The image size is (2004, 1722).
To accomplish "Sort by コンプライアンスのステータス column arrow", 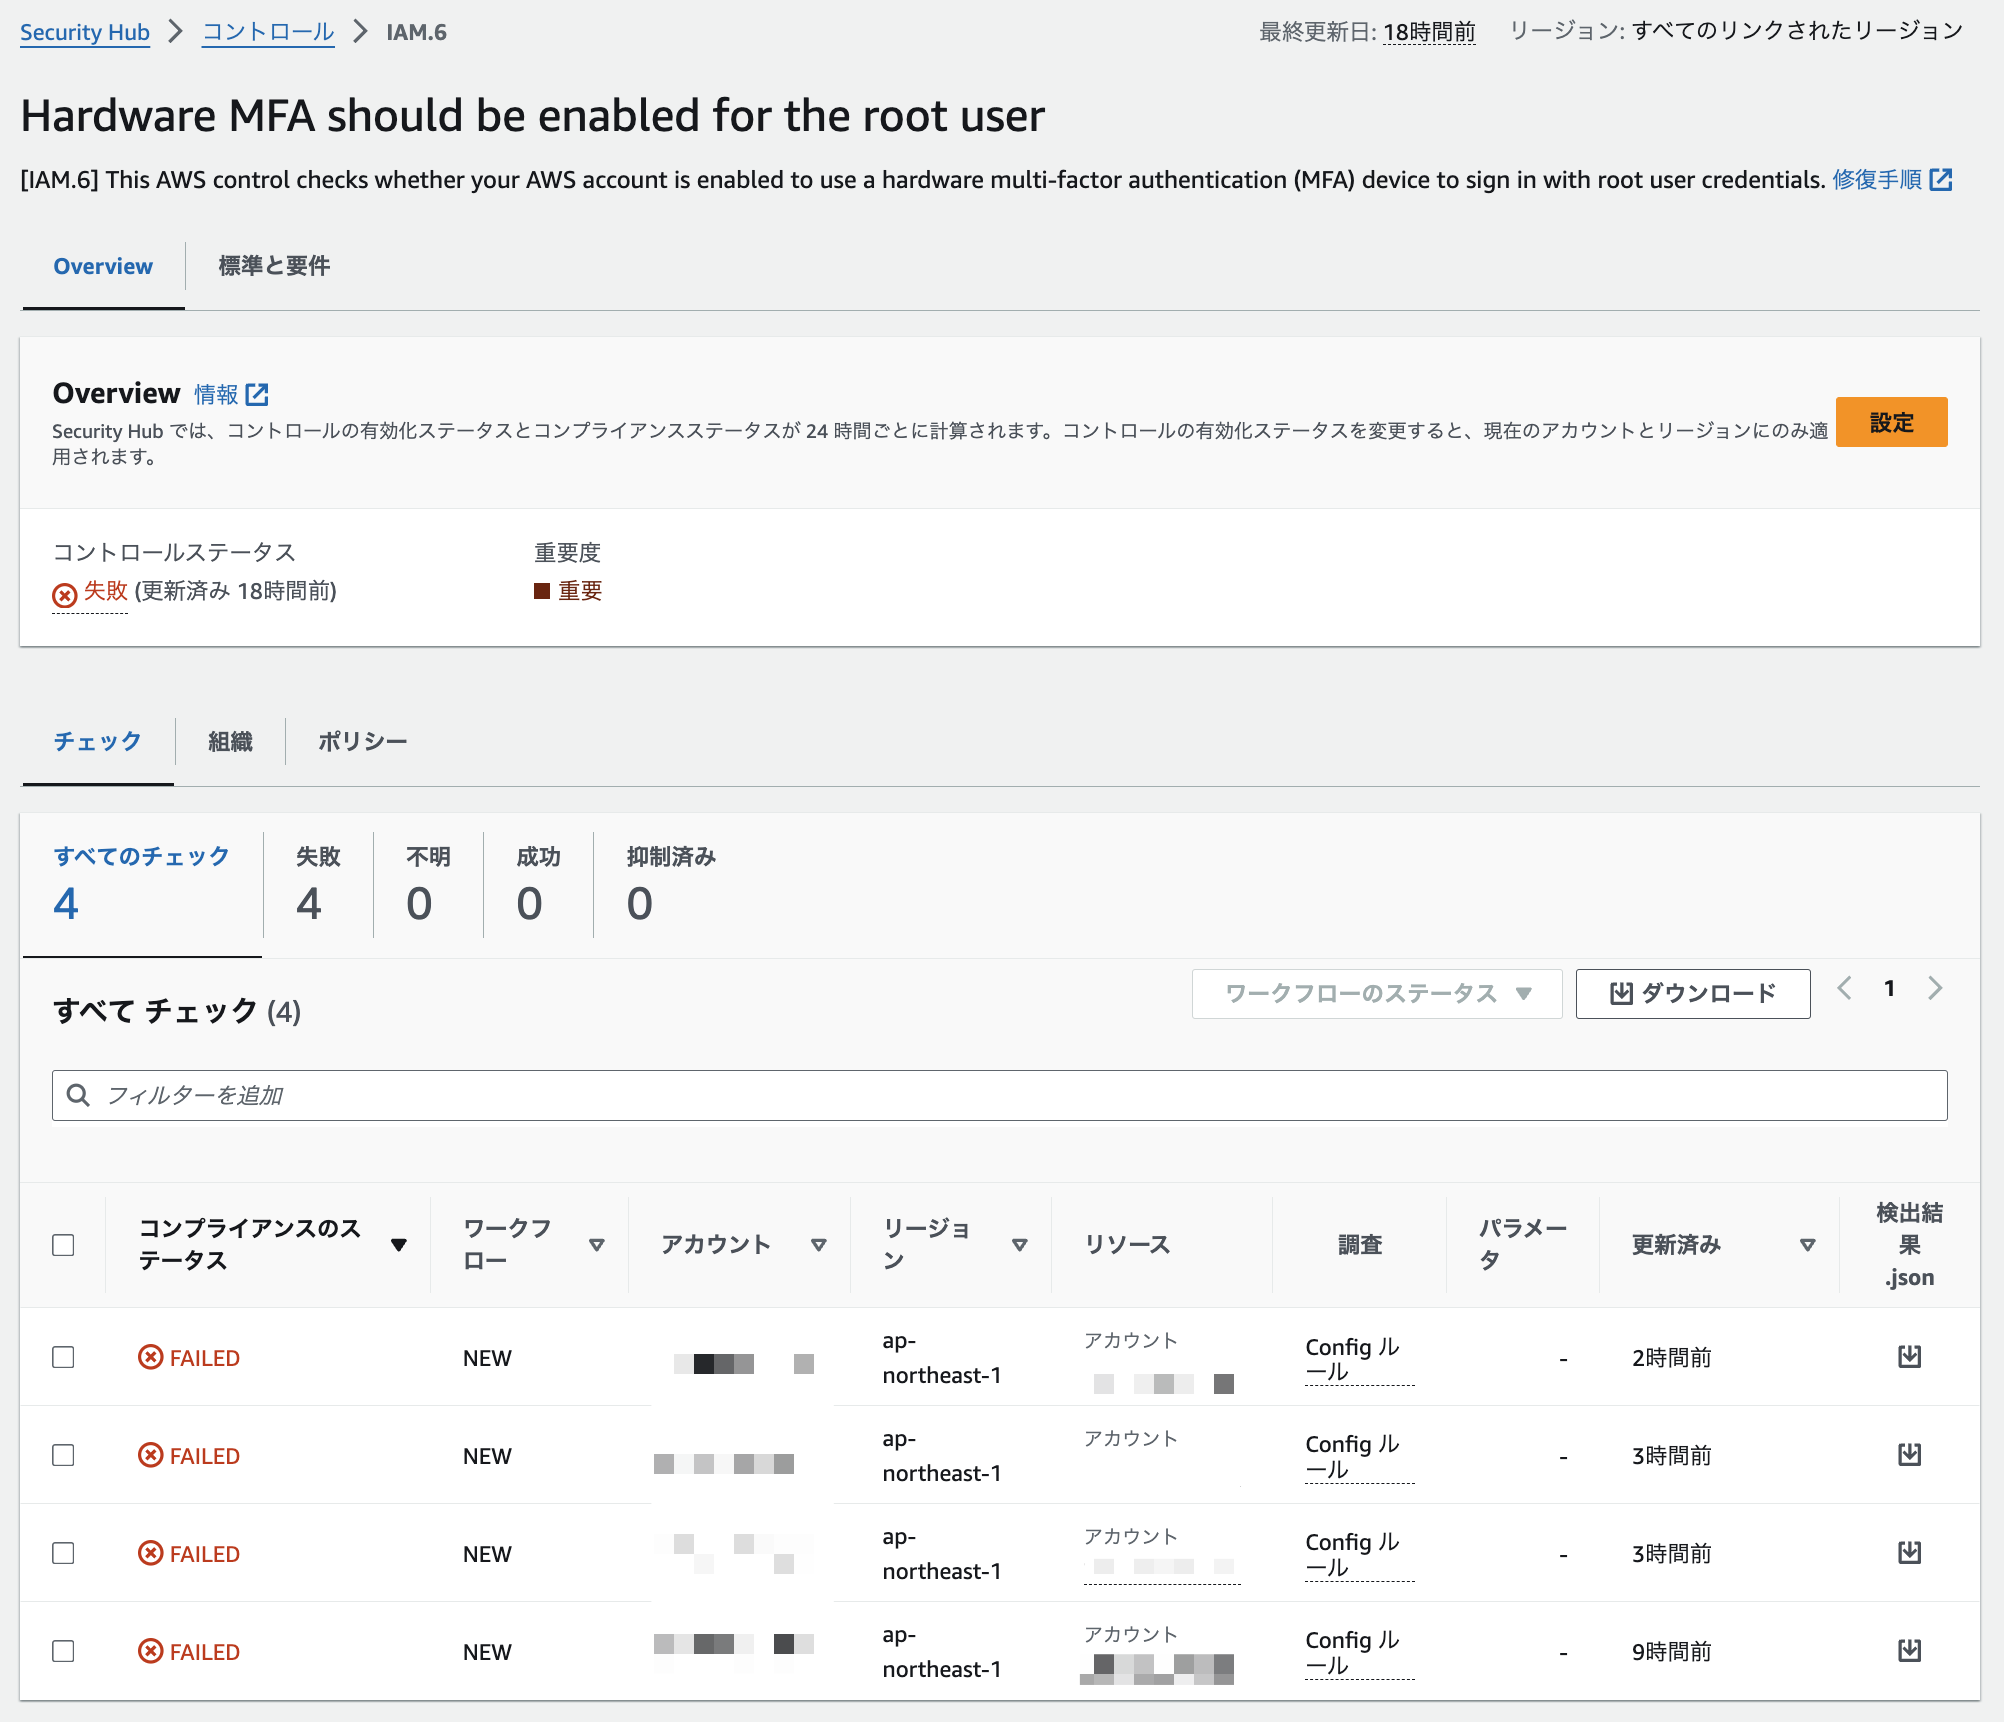I will (399, 1245).
